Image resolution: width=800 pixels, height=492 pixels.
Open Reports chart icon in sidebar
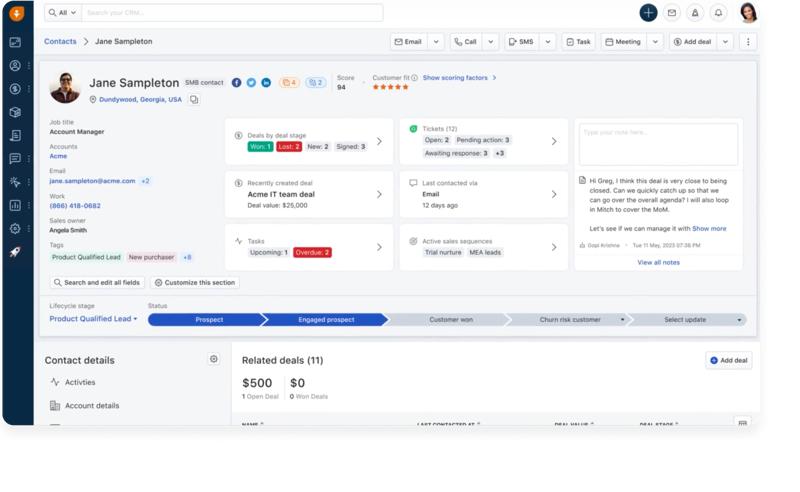pos(15,205)
